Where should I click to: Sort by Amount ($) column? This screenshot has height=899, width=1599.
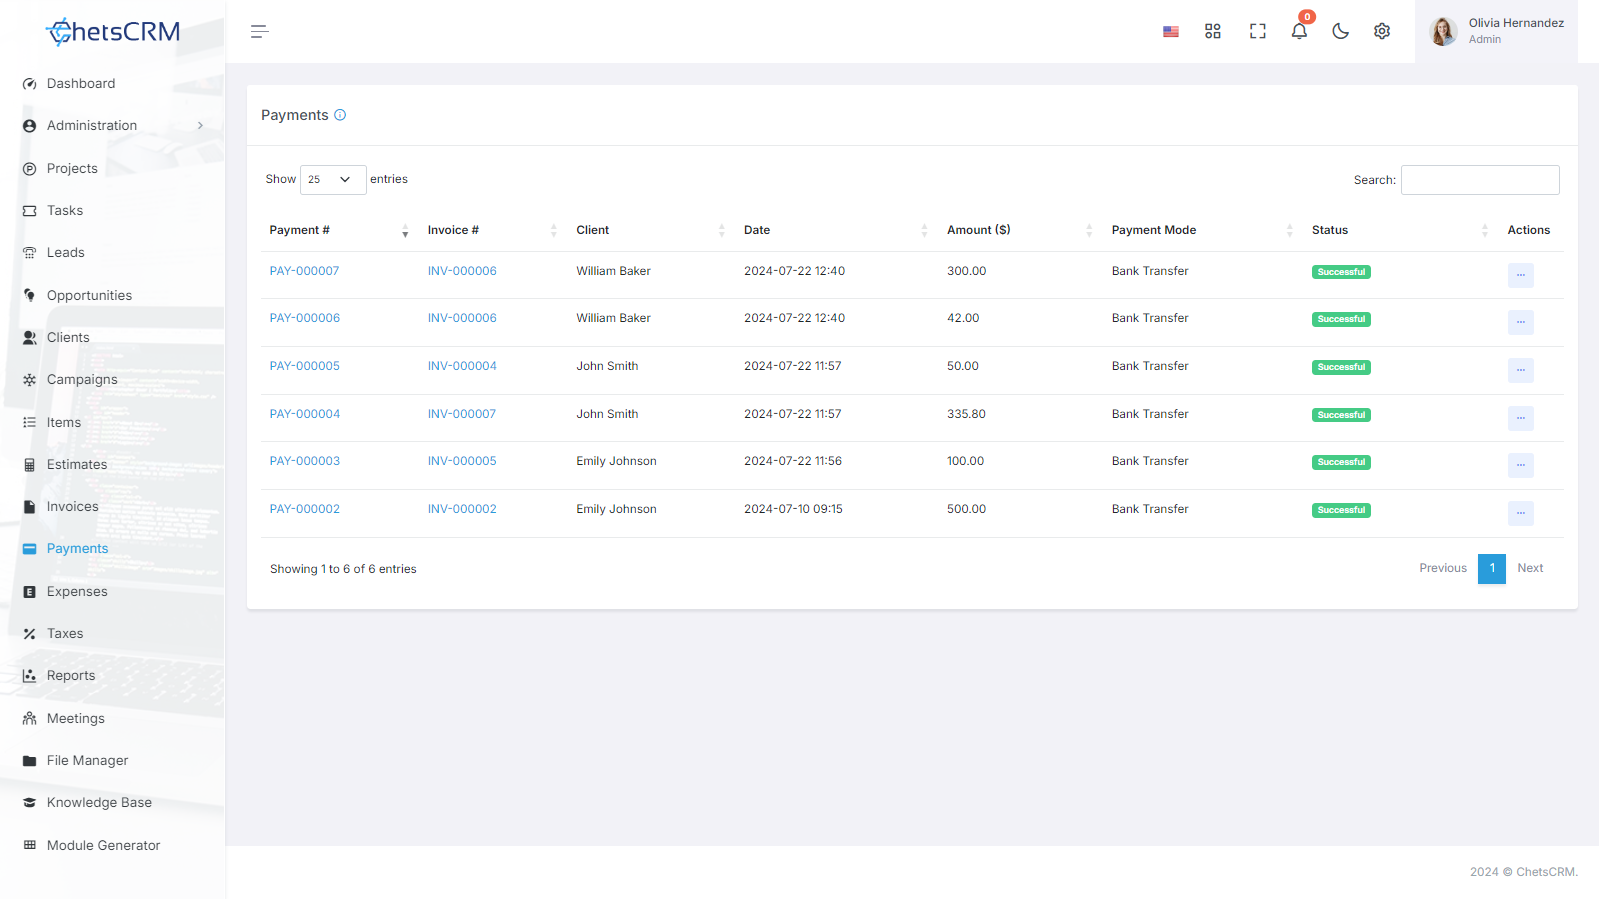coord(1021,230)
